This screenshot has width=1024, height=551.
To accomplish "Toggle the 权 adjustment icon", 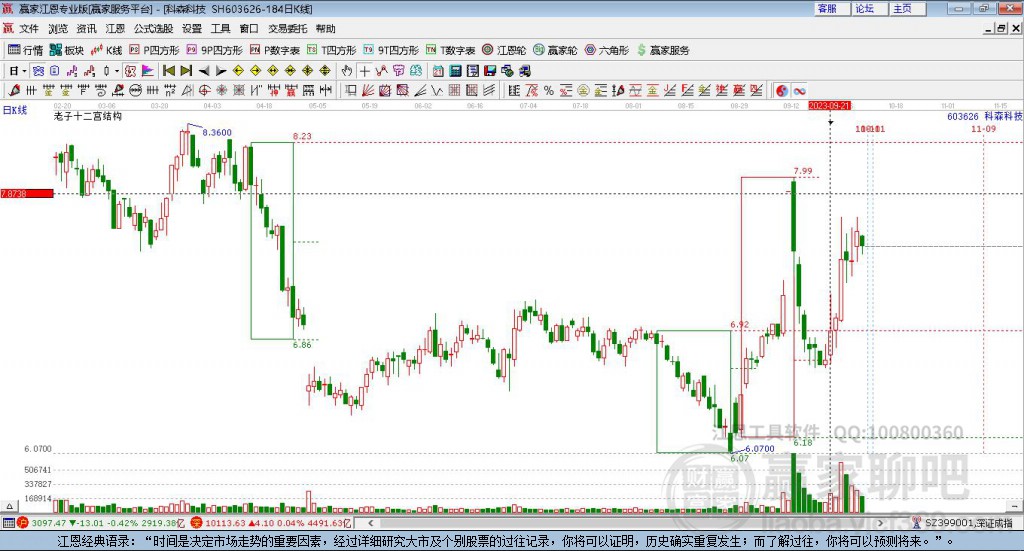I will (131, 71).
